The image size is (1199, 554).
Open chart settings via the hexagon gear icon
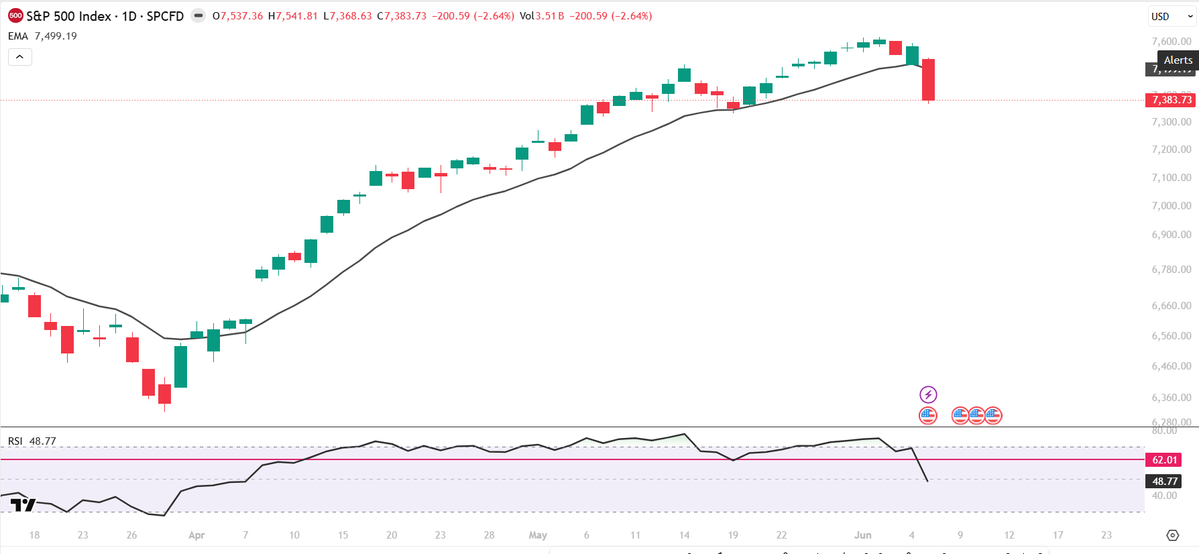[x=1172, y=536]
